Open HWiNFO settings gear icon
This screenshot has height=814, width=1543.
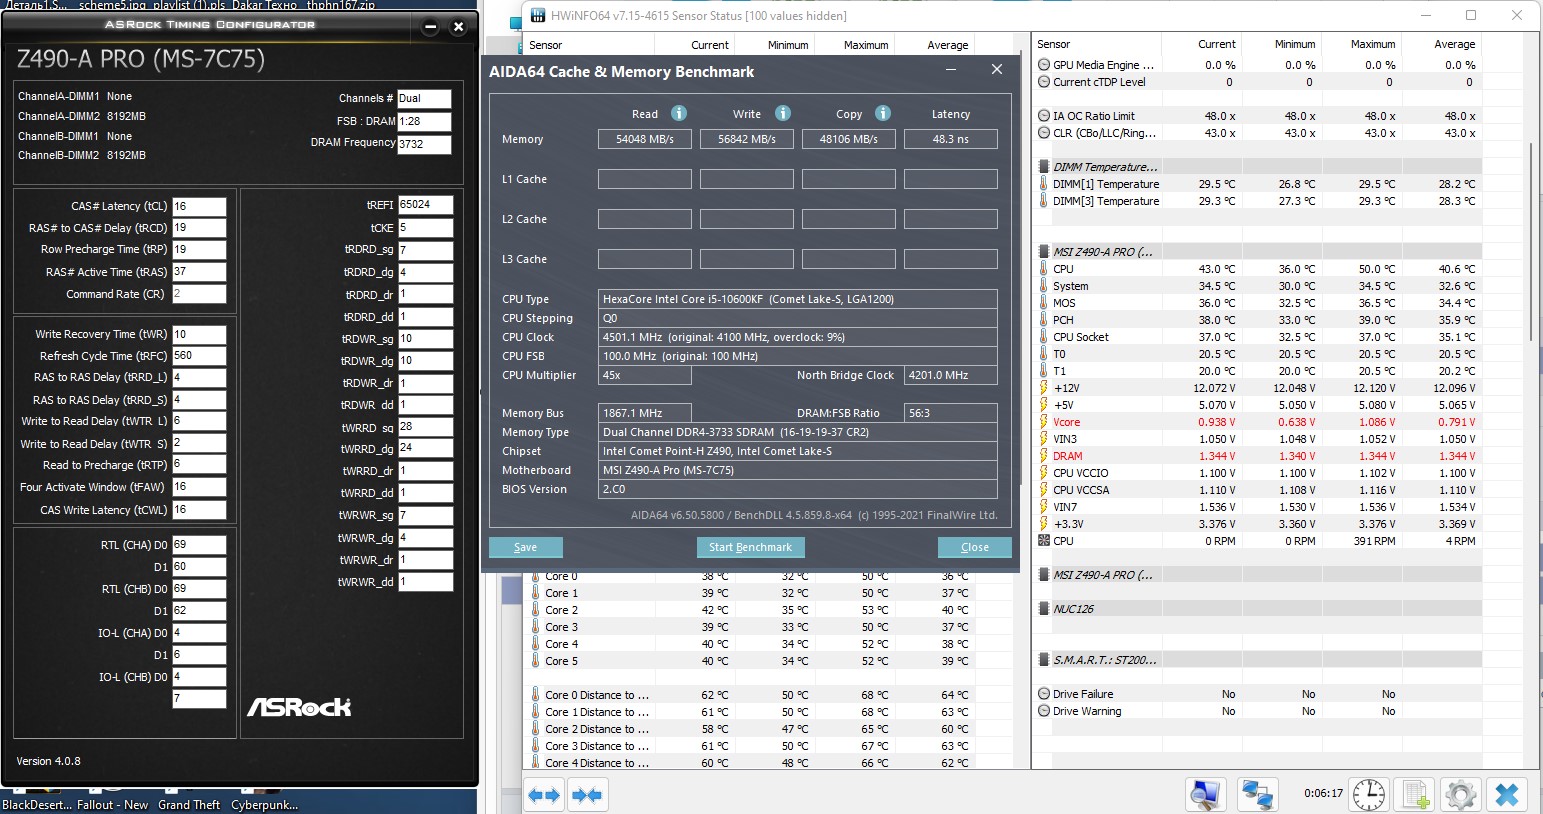pos(1460,795)
